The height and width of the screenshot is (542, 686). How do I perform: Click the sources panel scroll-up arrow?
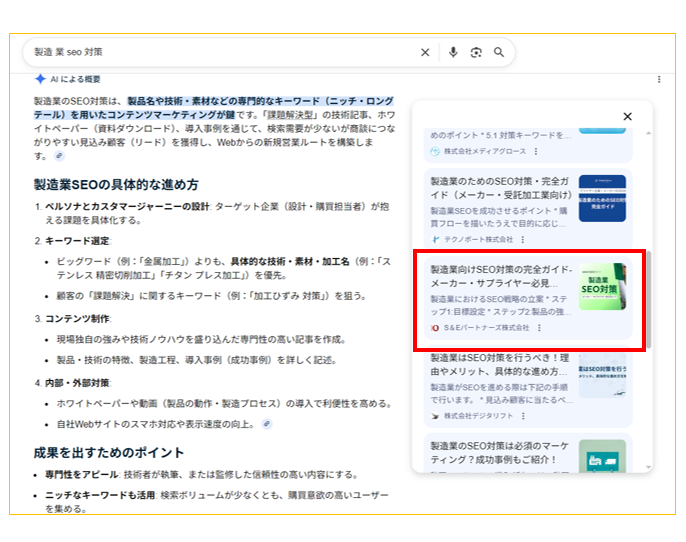pos(648,133)
